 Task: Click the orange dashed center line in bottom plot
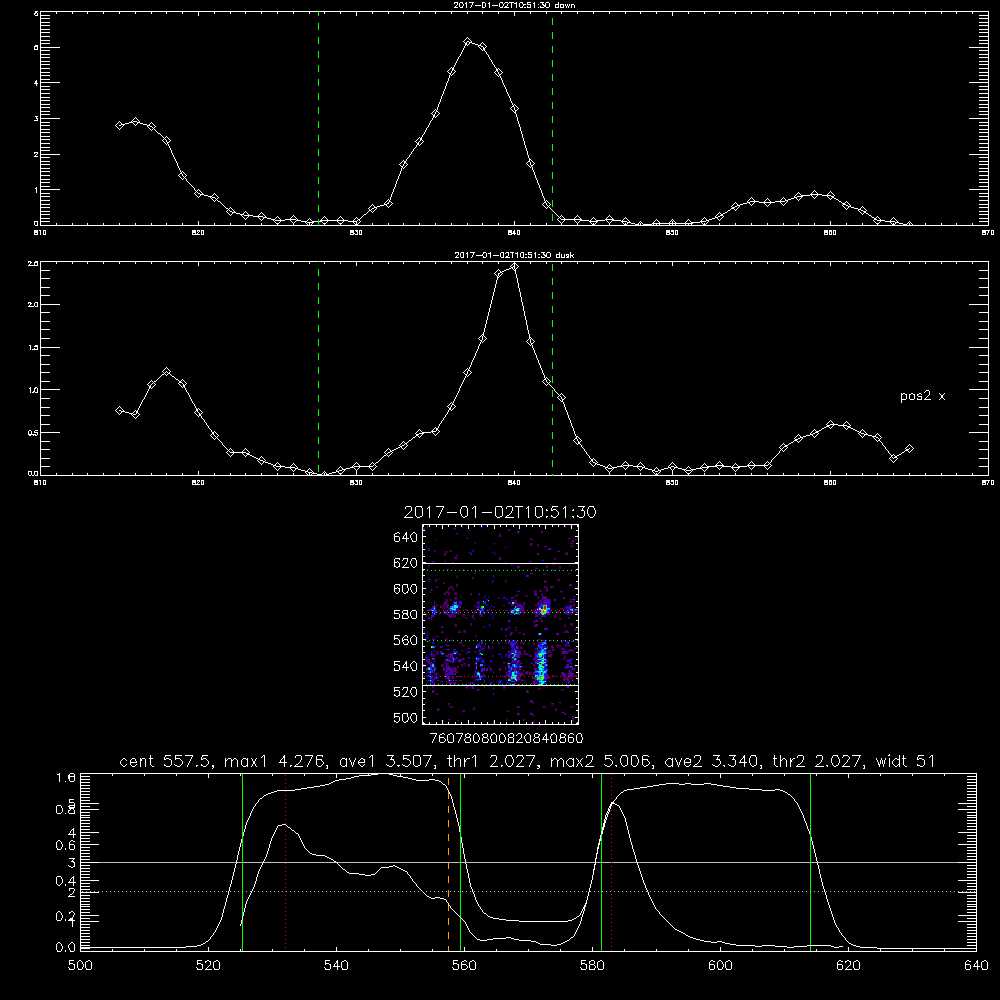(448, 862)
